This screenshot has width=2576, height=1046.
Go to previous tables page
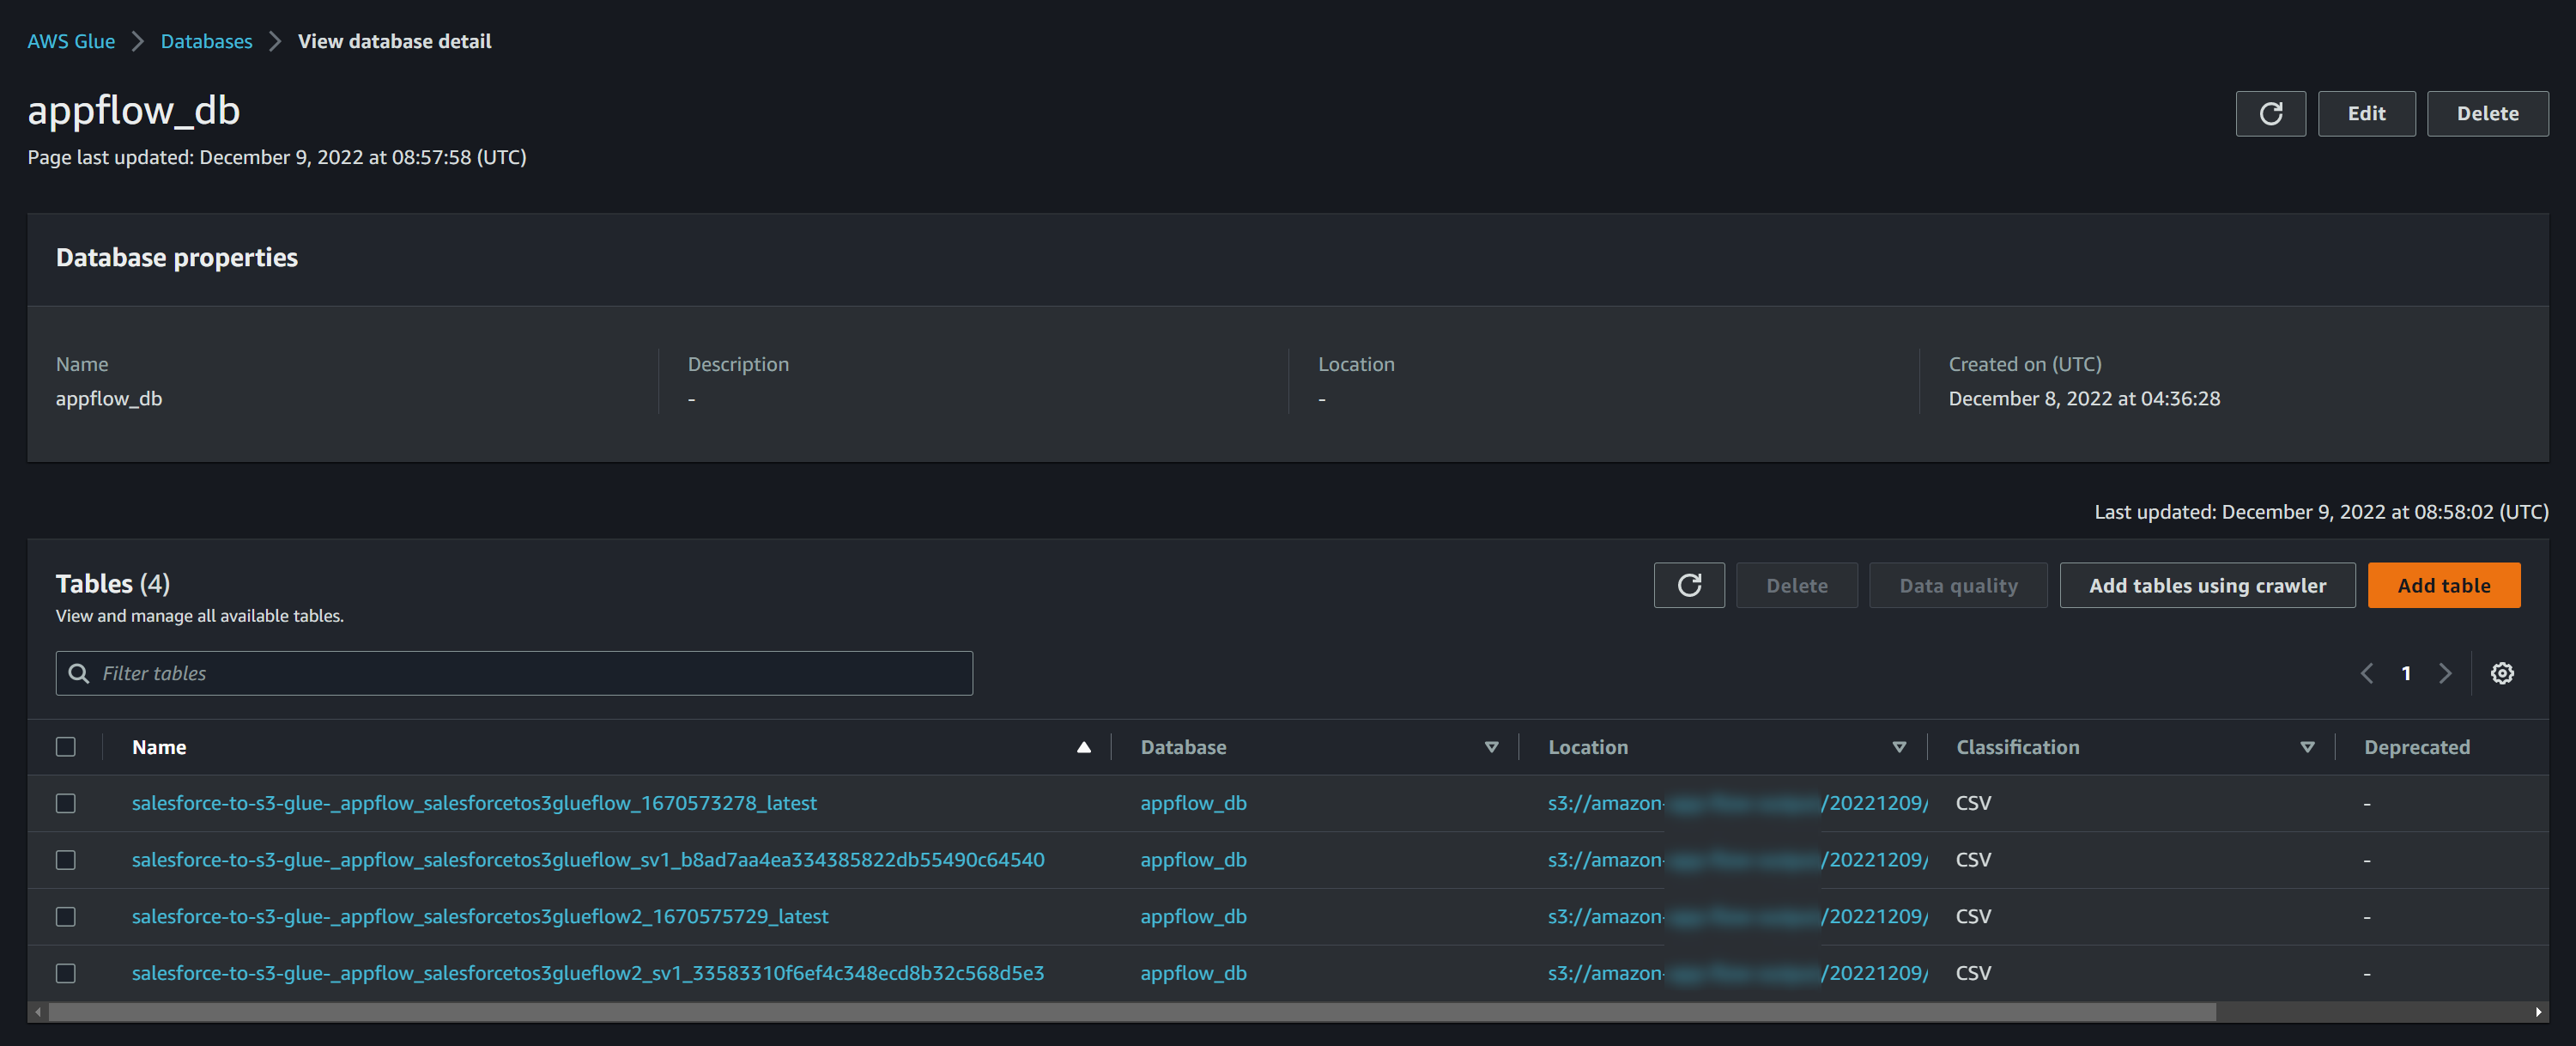point(2366,673)
